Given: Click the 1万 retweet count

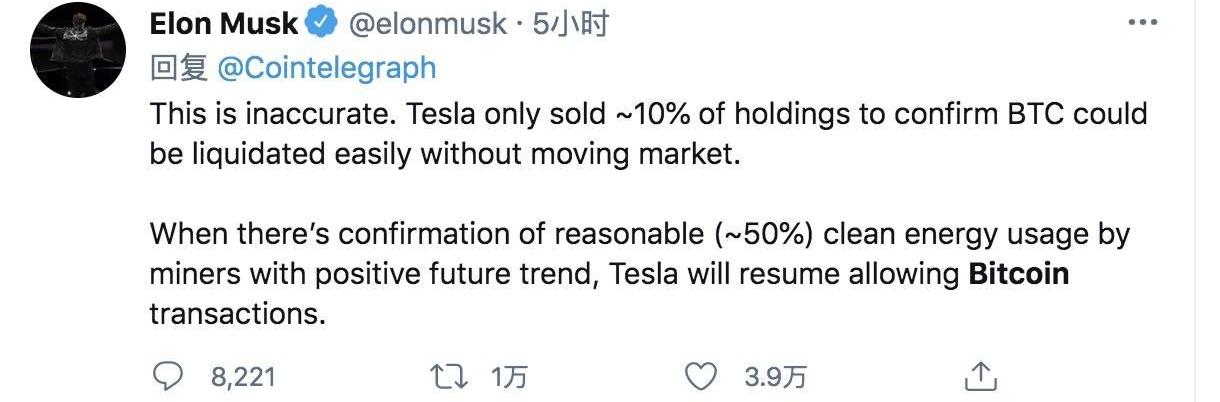Looking at the screenshot, I should point(509,377).
